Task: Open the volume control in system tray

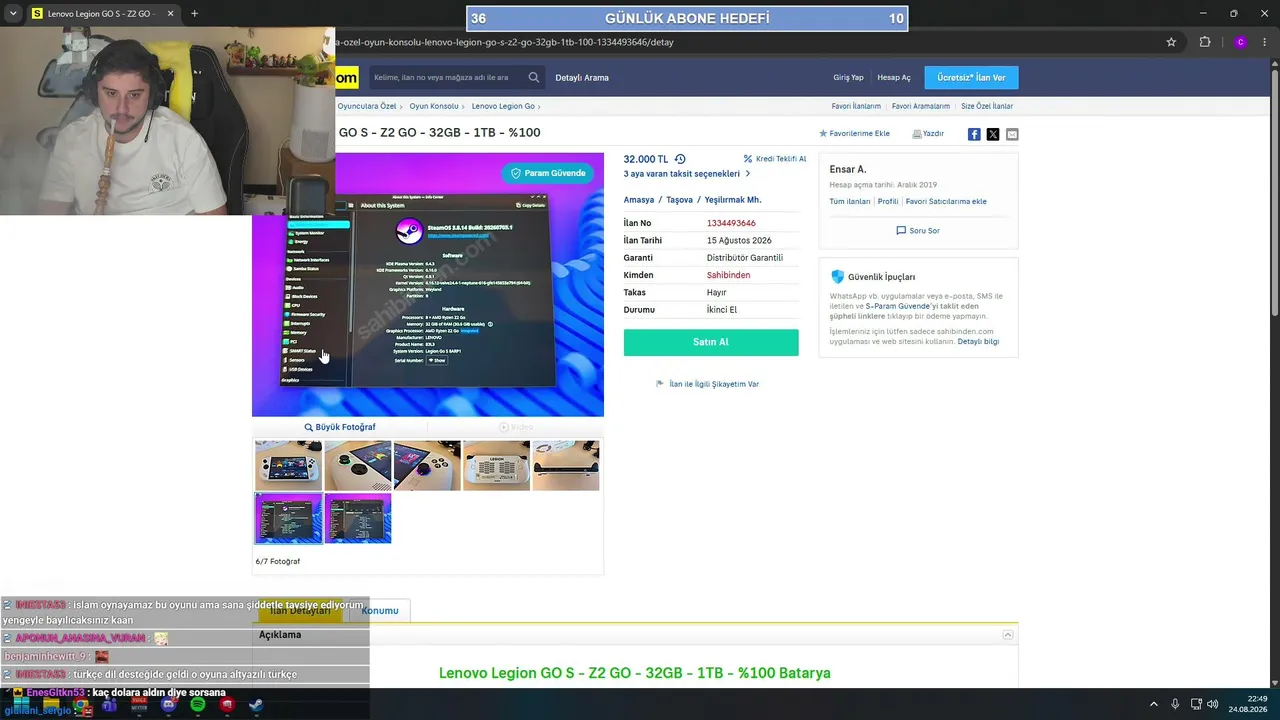Action: coord(1213,704)
